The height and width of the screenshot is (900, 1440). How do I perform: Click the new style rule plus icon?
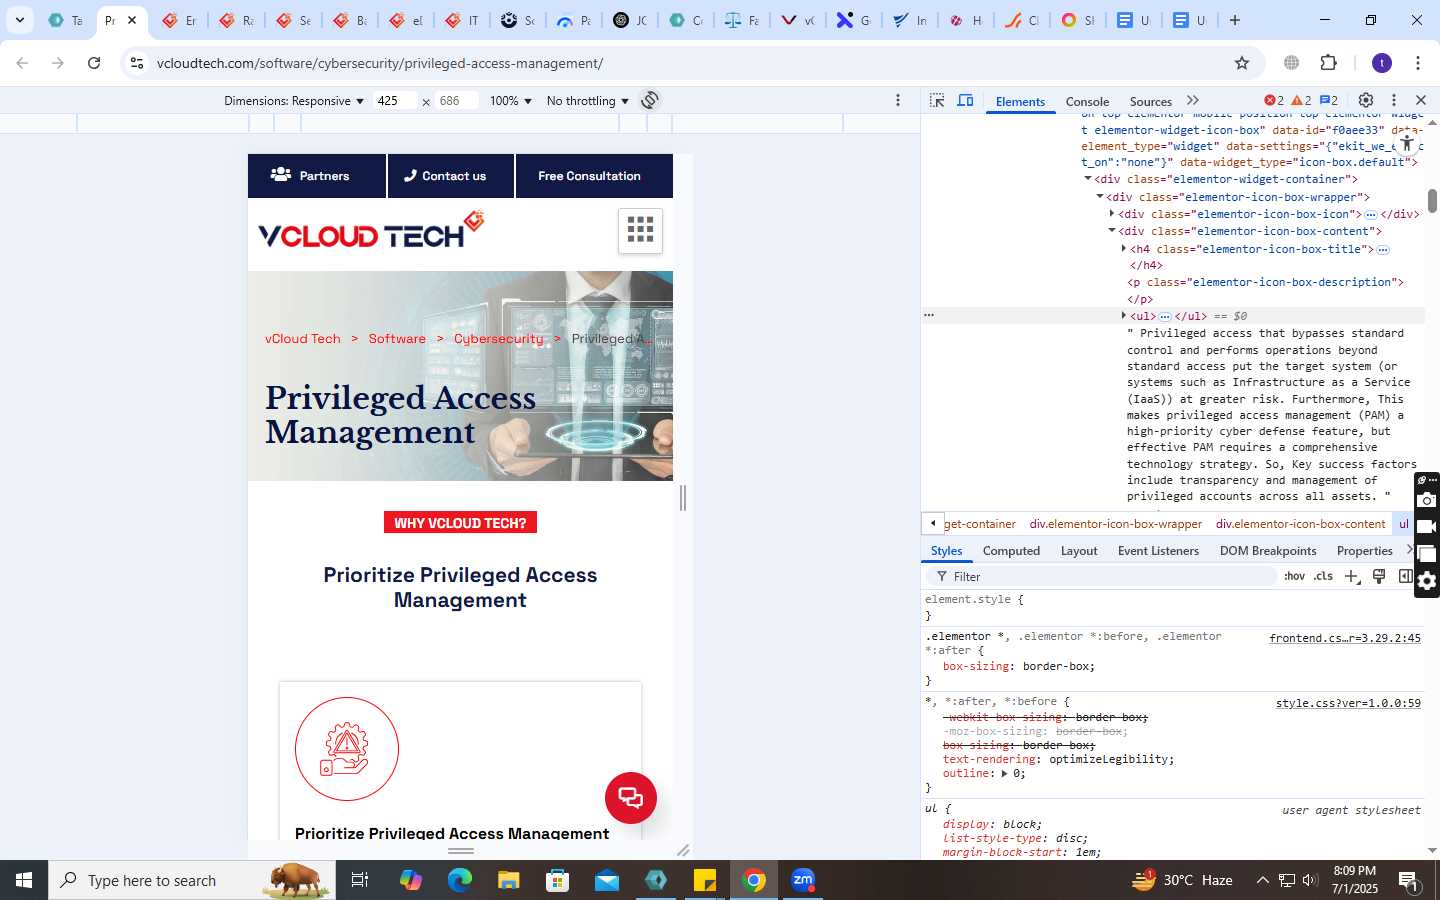[1352, 577]
